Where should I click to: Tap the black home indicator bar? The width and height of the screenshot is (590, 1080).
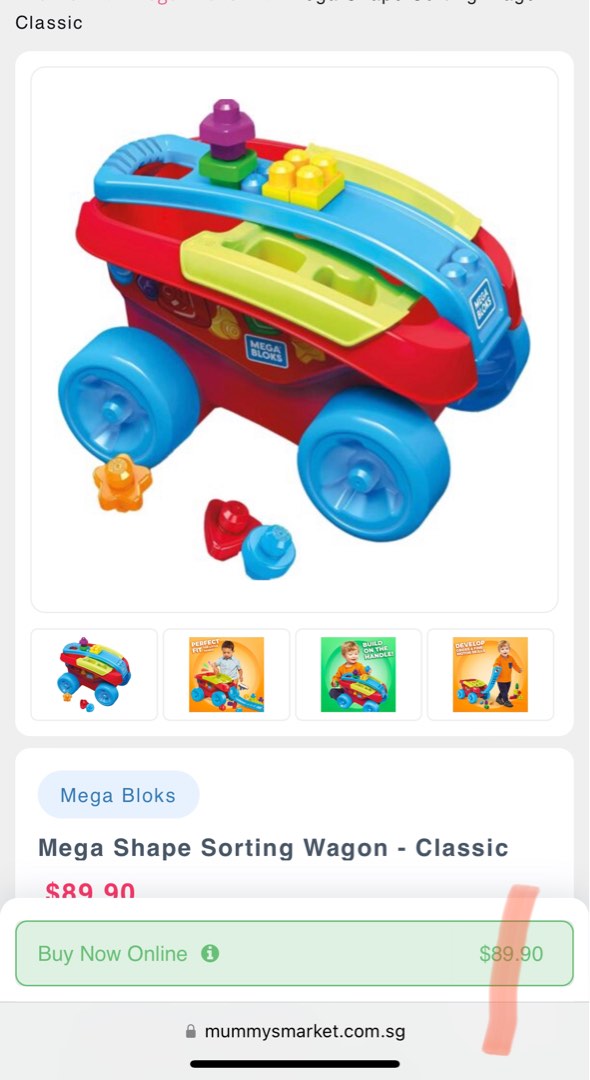pyautogui.click(x=295, y=1064)
